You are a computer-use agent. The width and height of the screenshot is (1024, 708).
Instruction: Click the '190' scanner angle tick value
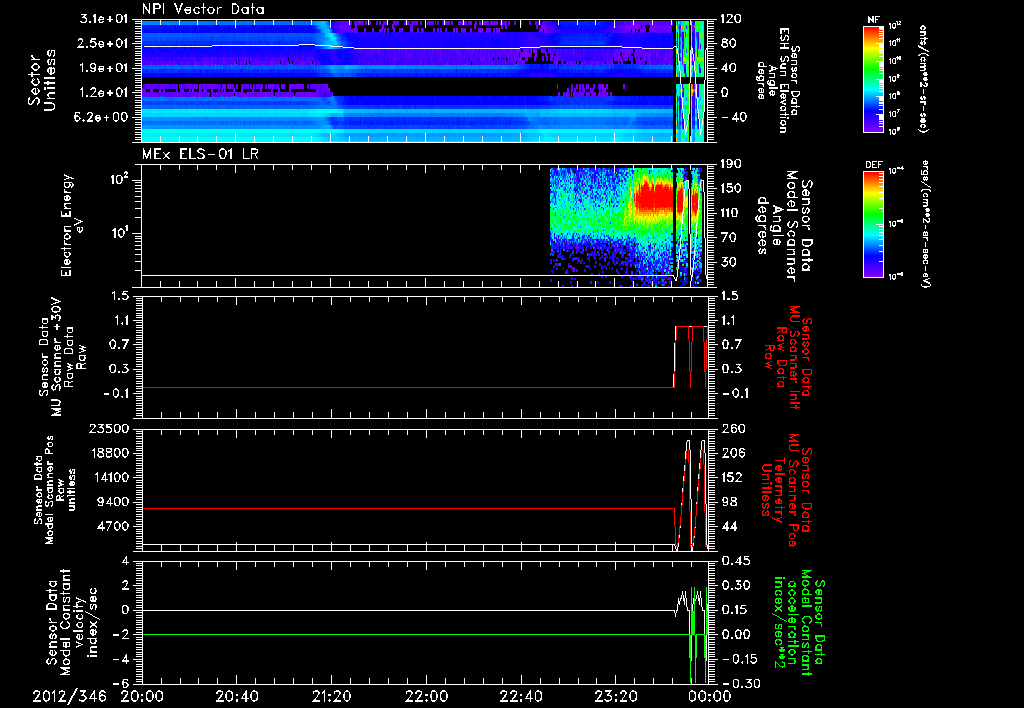[x=731, y=164]
